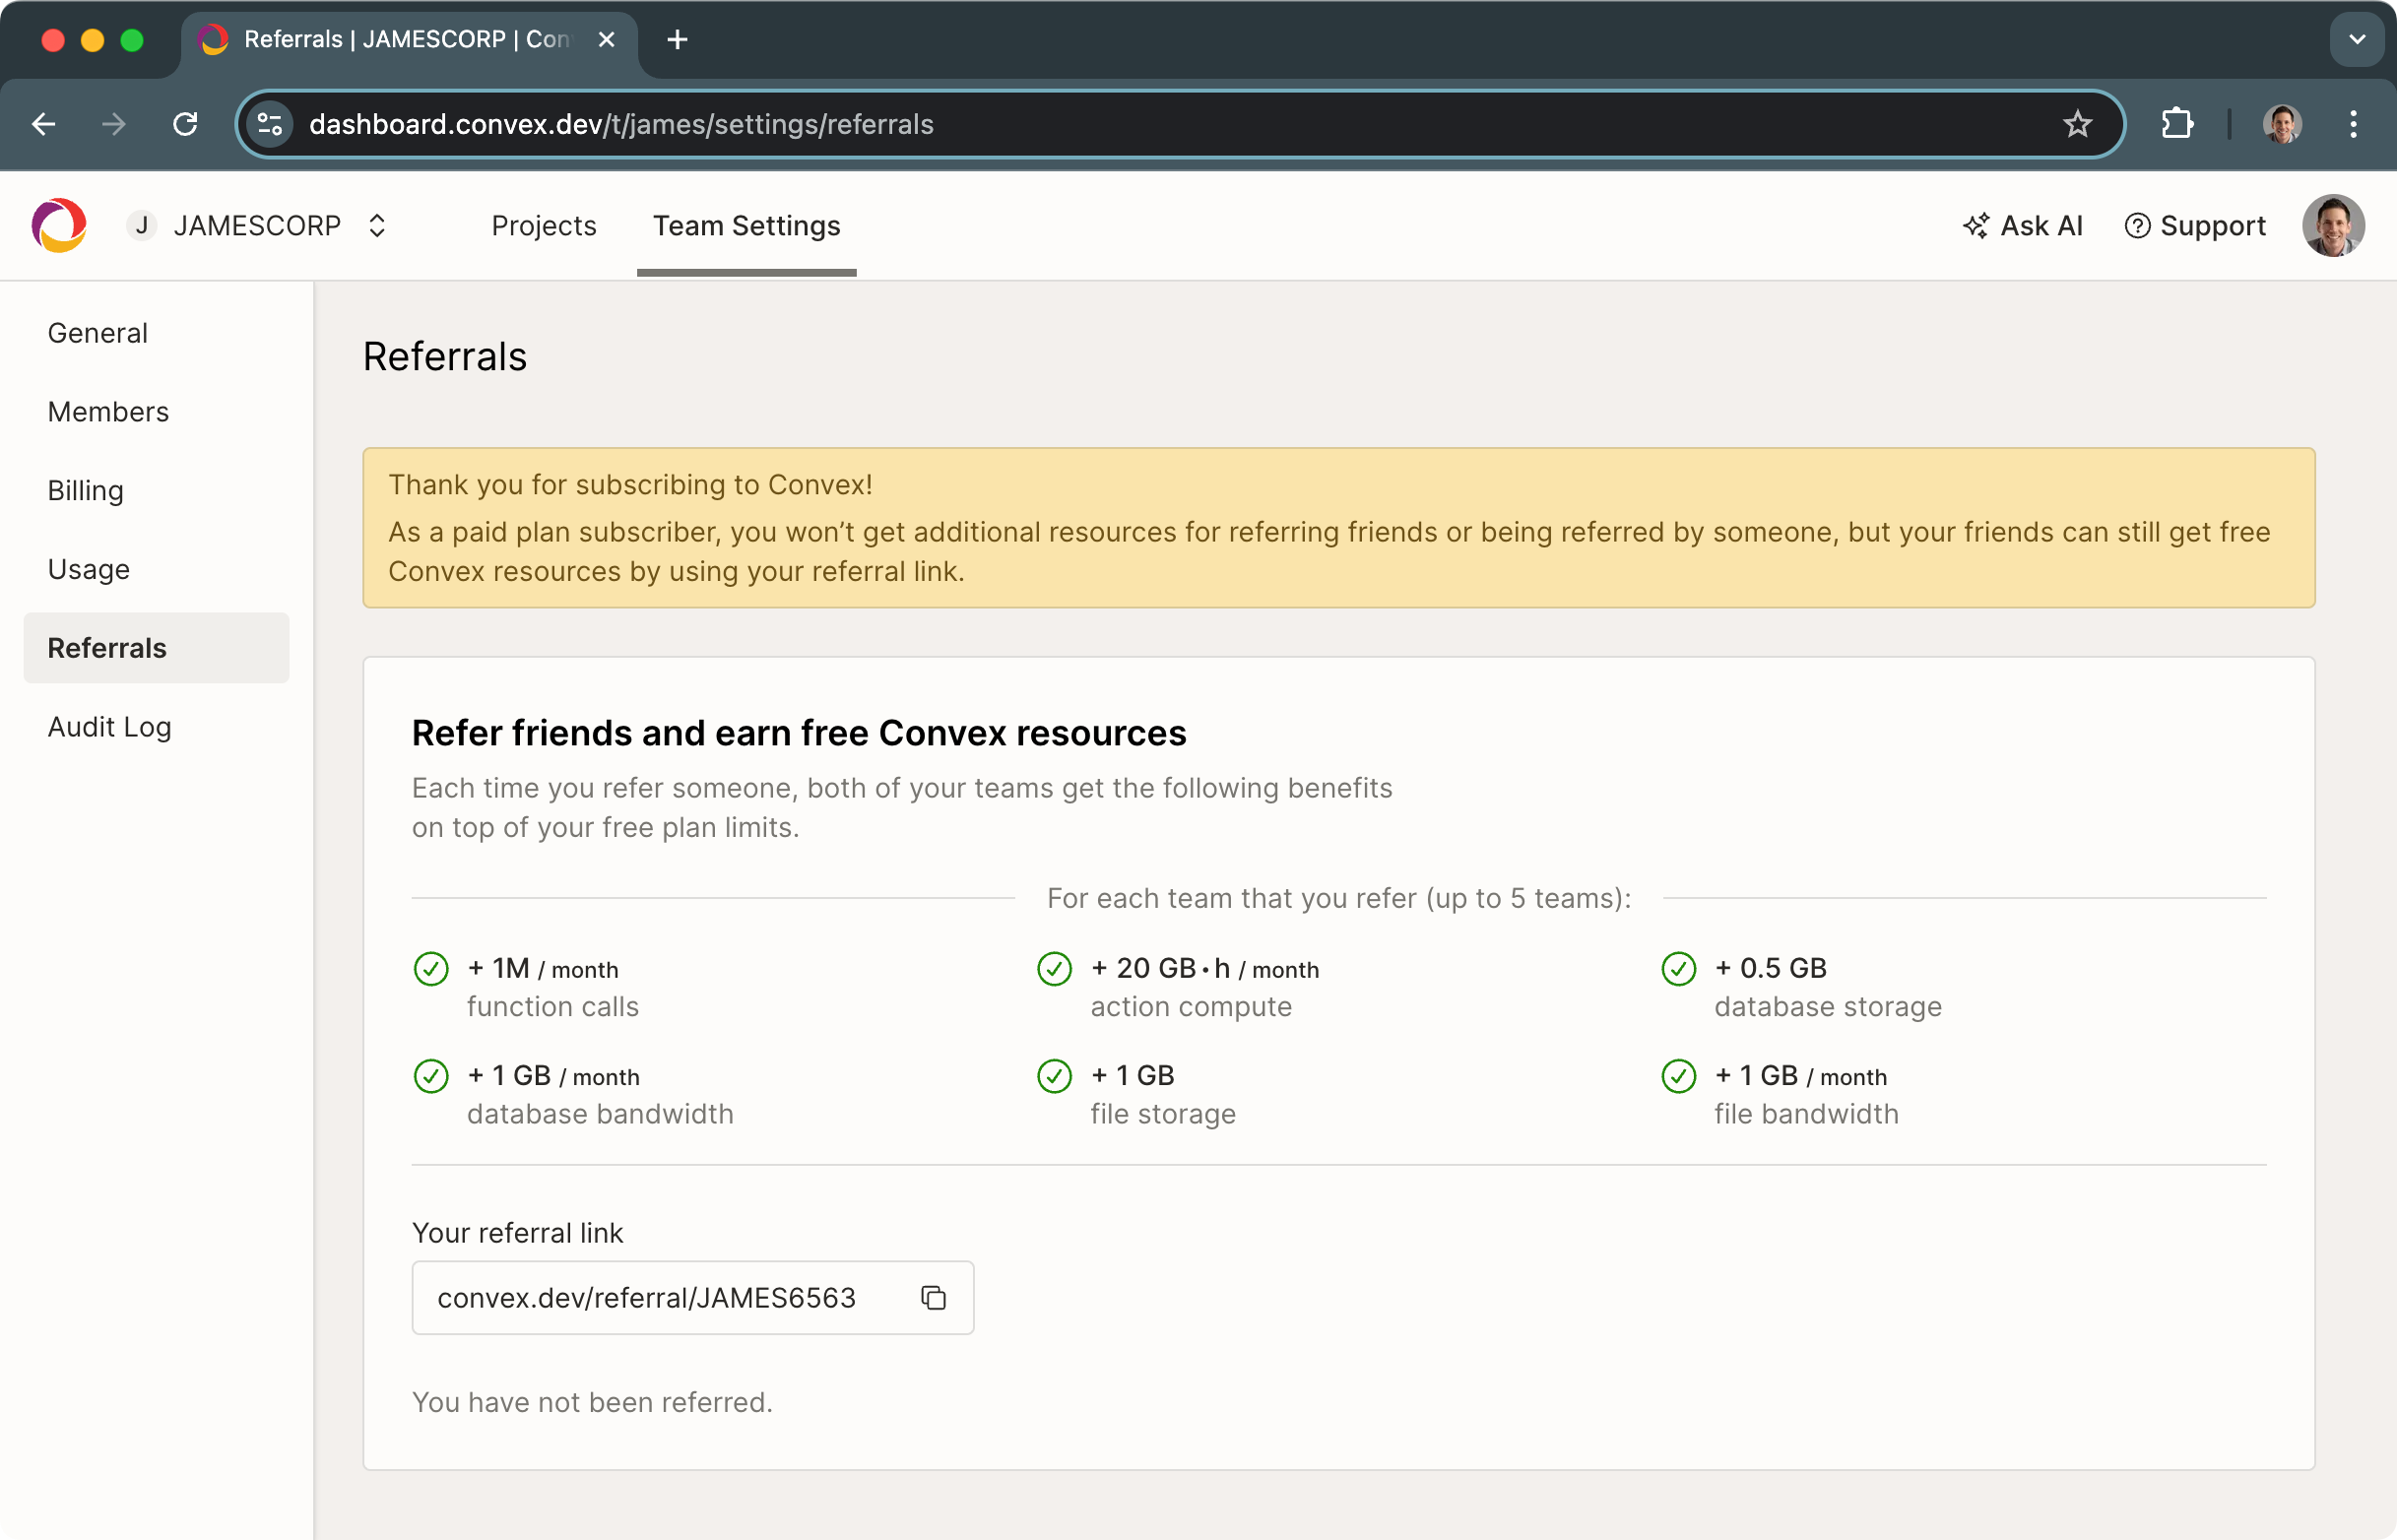Open Billing in settings sidebar
Image resolution: width=2397 pixels, height=1540 pixels.
[x=86, y=491]
